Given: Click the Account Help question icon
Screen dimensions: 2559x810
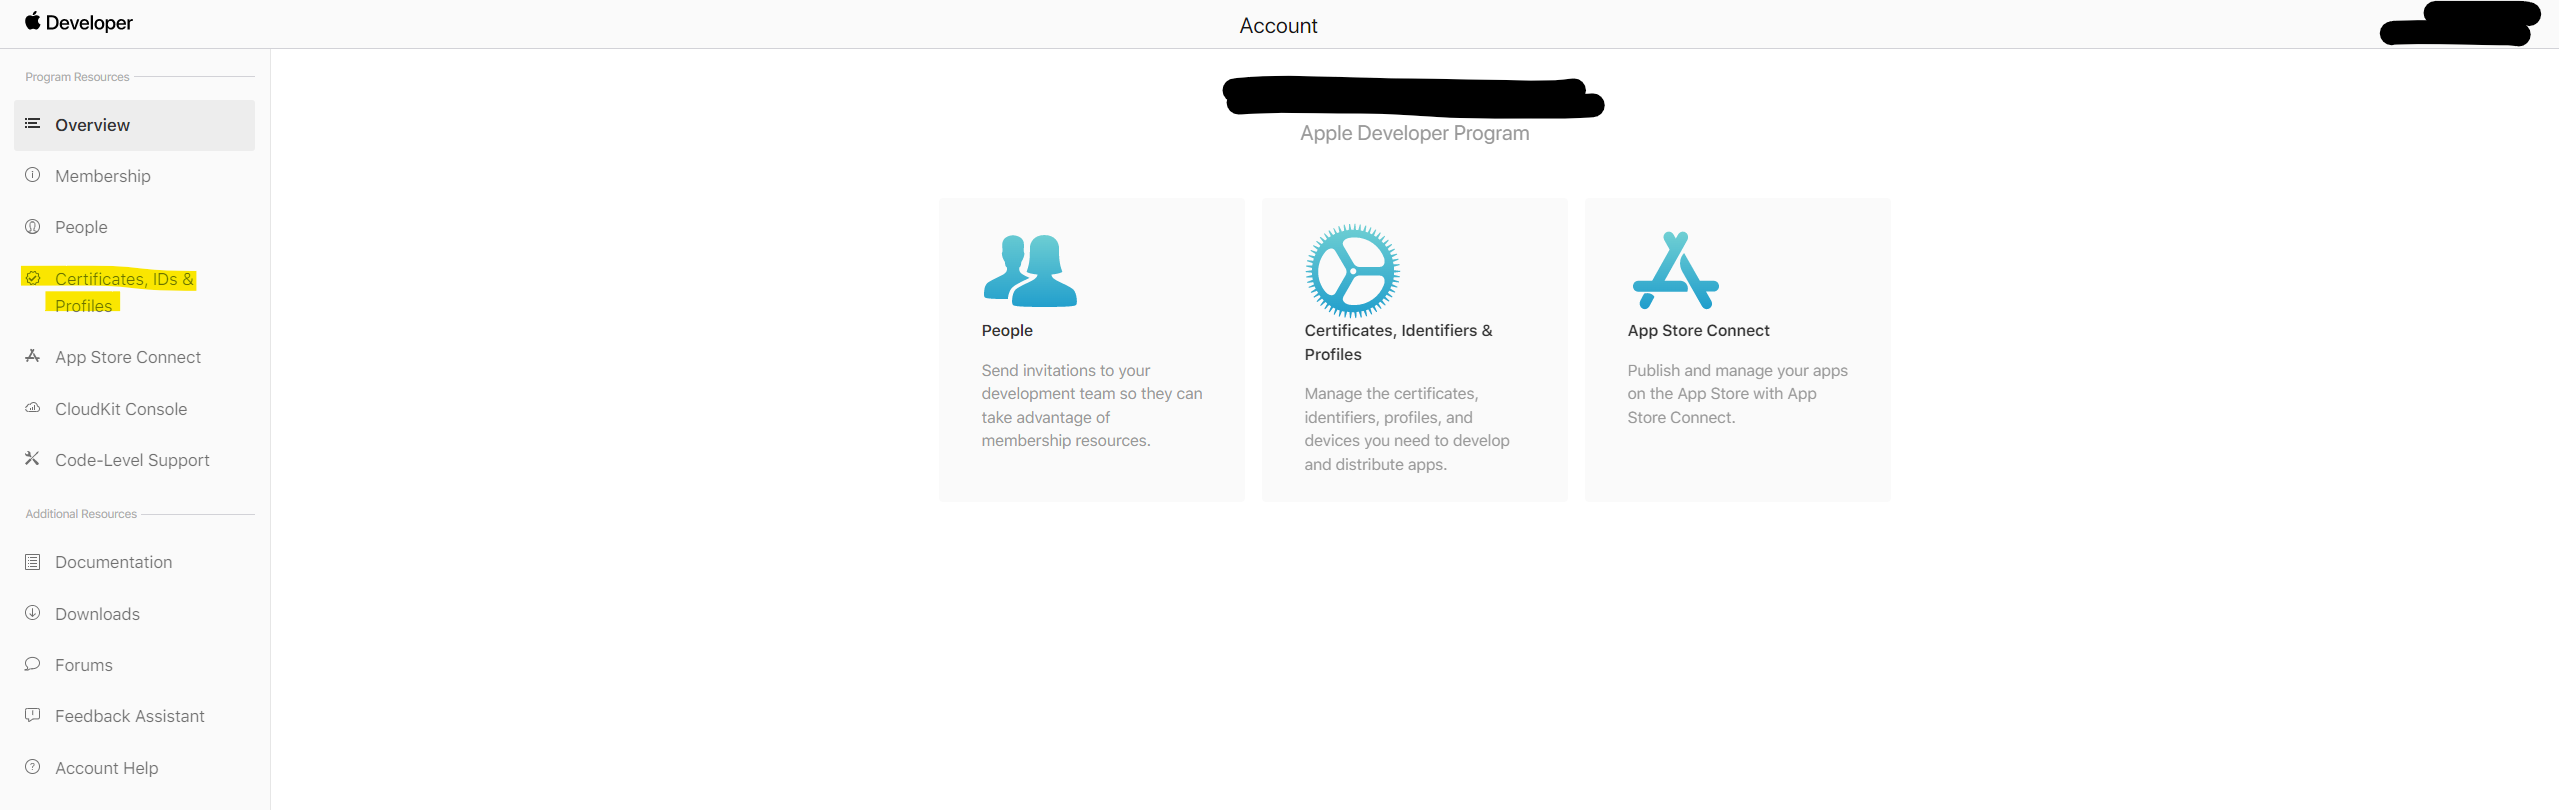Looking at the screenshot, I should tap(33, 767).
